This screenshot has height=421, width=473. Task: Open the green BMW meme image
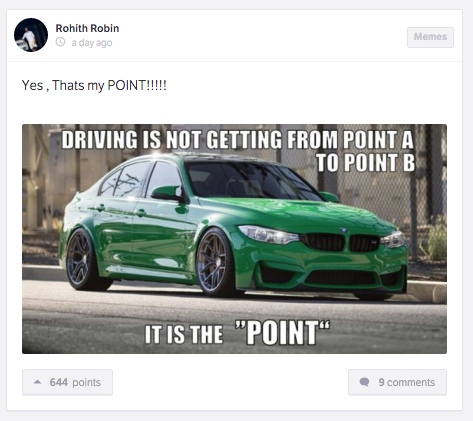click(234, 239)
